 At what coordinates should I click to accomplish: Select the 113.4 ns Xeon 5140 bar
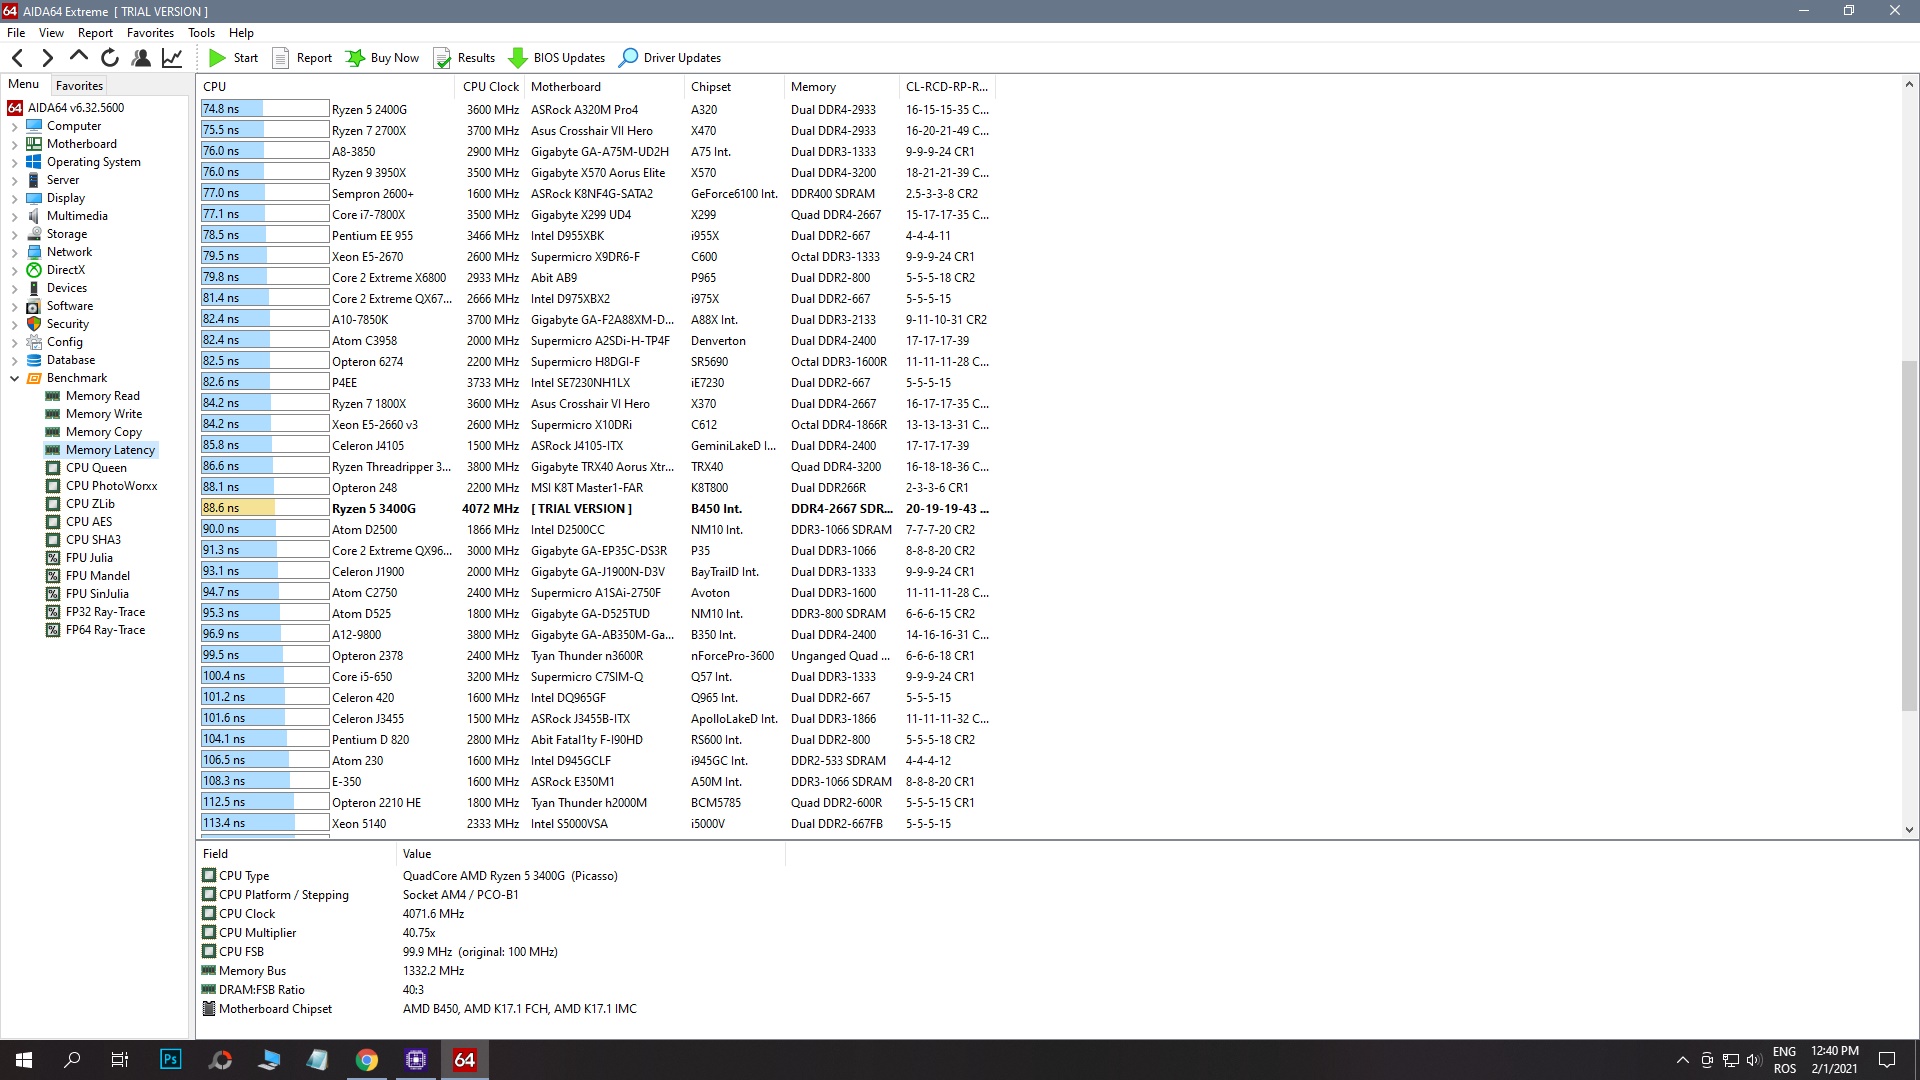[265, 823]
